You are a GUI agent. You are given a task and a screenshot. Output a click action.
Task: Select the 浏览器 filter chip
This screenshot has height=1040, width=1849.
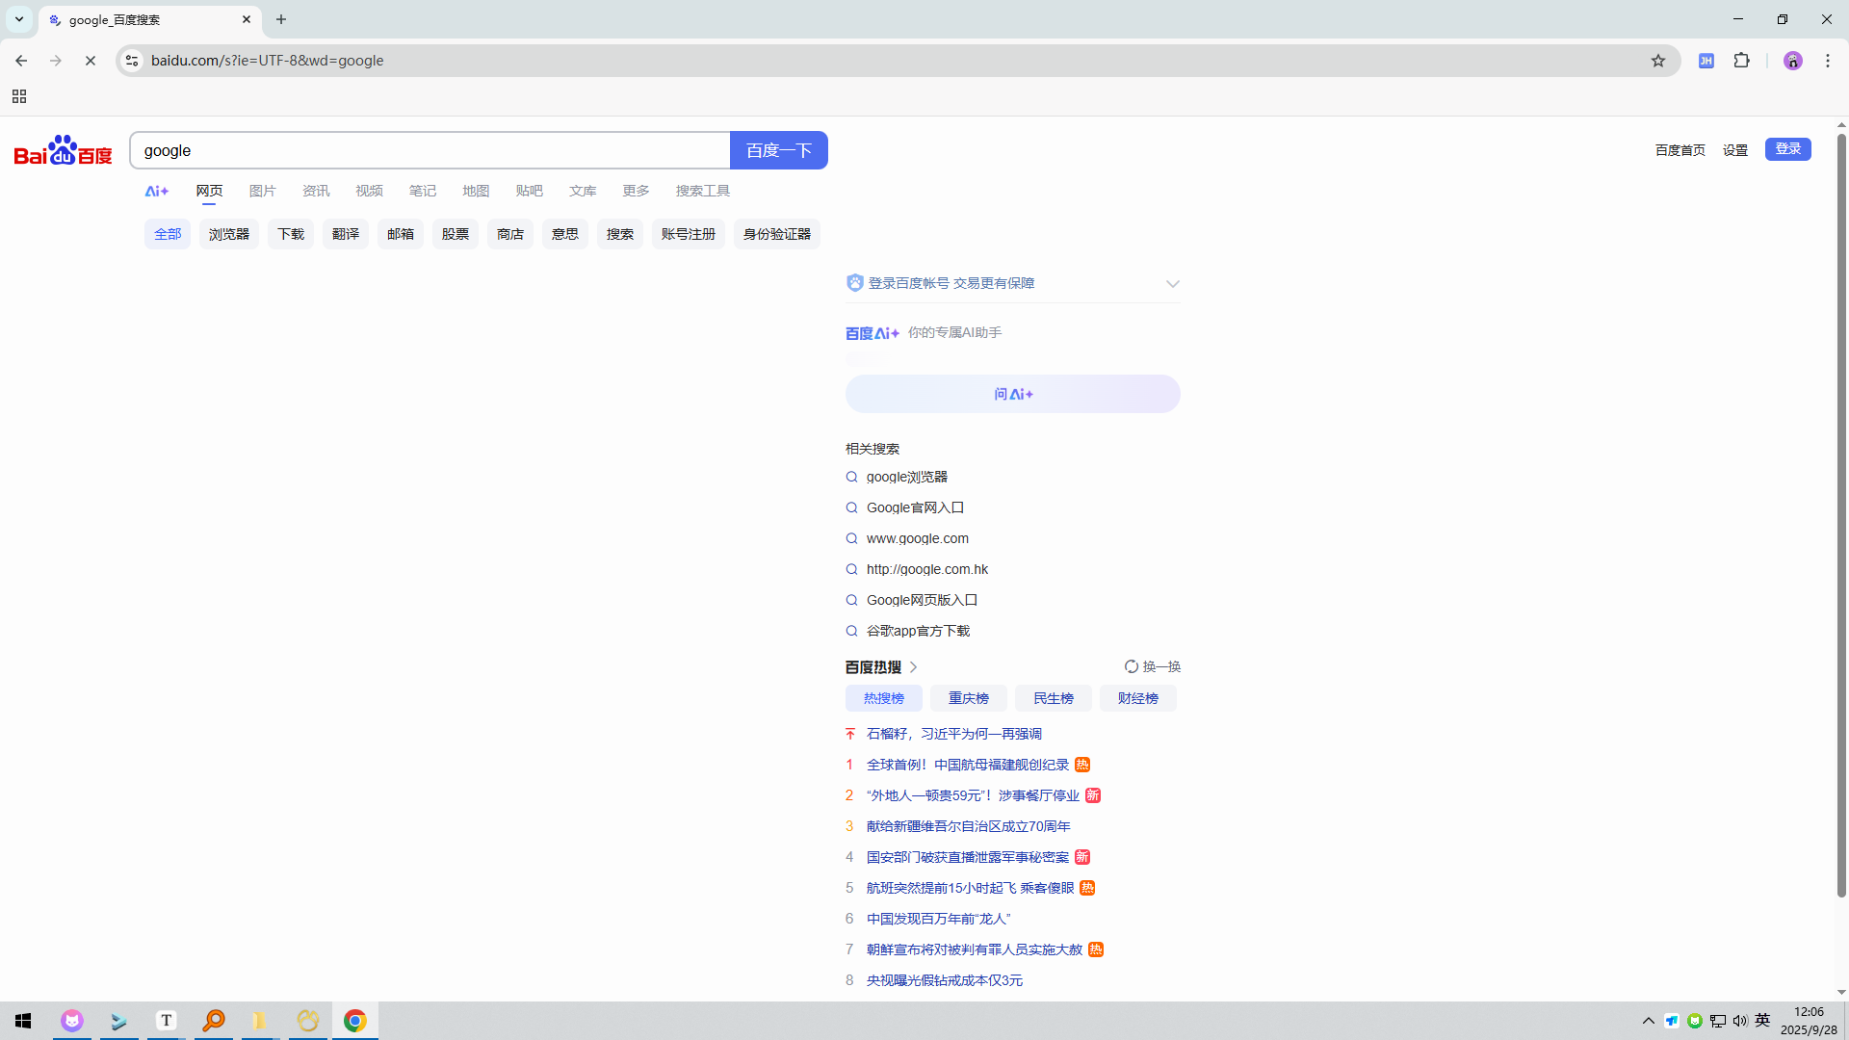point(229,234)
